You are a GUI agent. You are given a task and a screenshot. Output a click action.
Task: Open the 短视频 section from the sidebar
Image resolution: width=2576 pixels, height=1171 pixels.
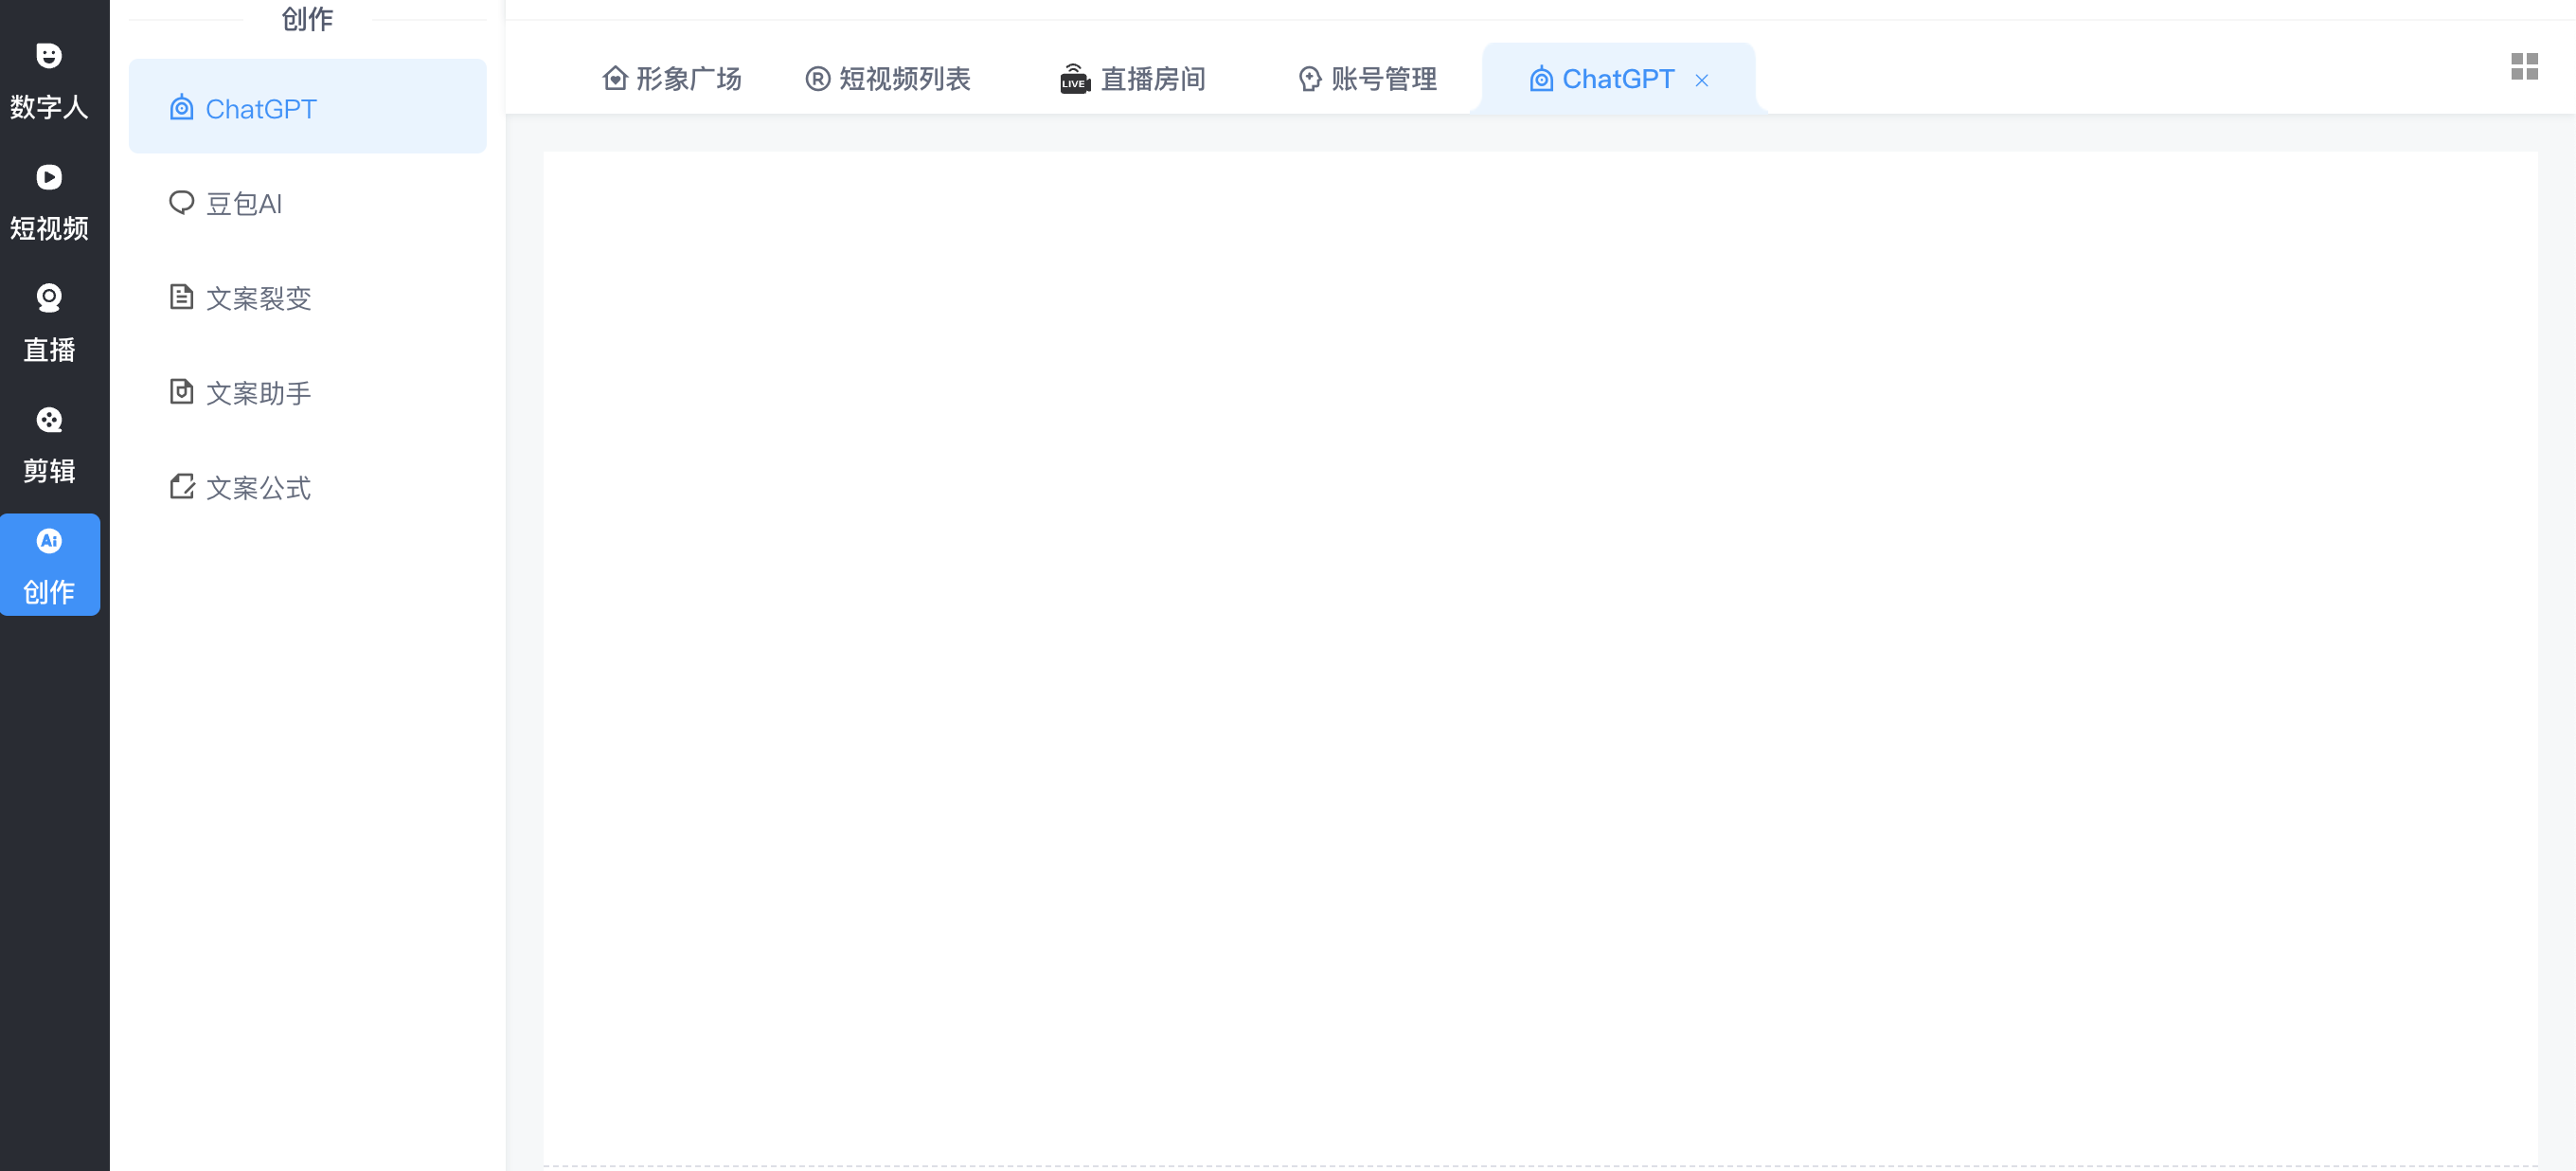pos(50,177)
